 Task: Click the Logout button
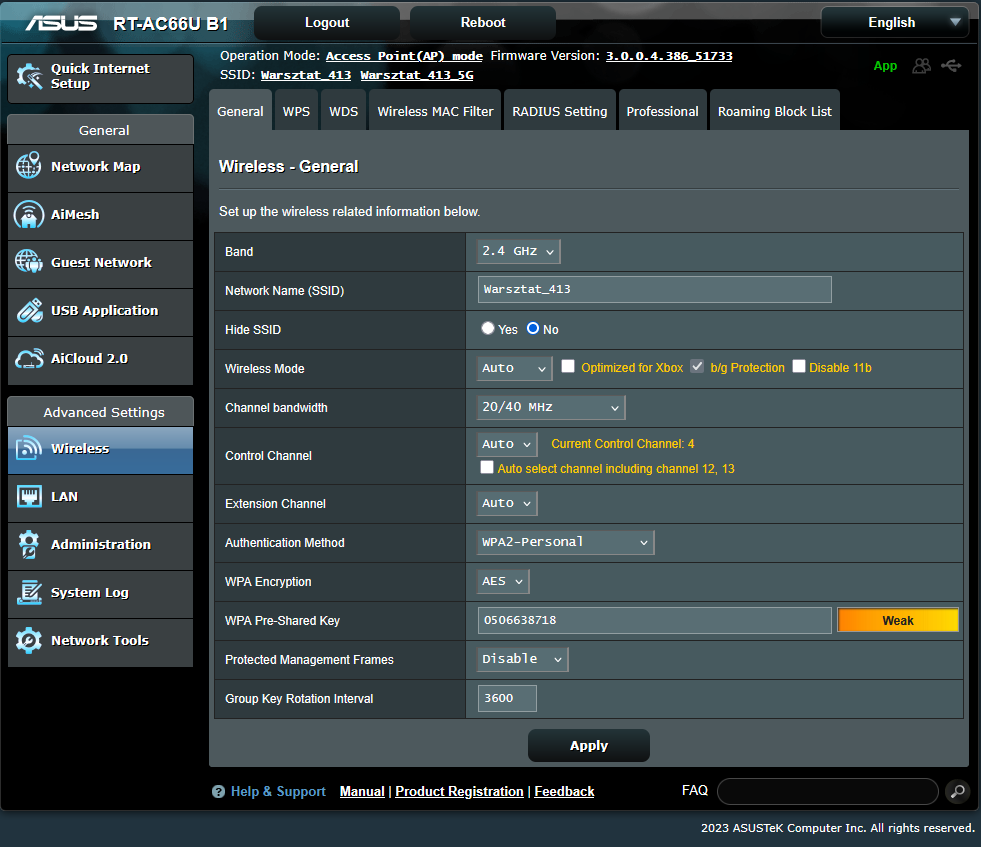coord(327,23)
